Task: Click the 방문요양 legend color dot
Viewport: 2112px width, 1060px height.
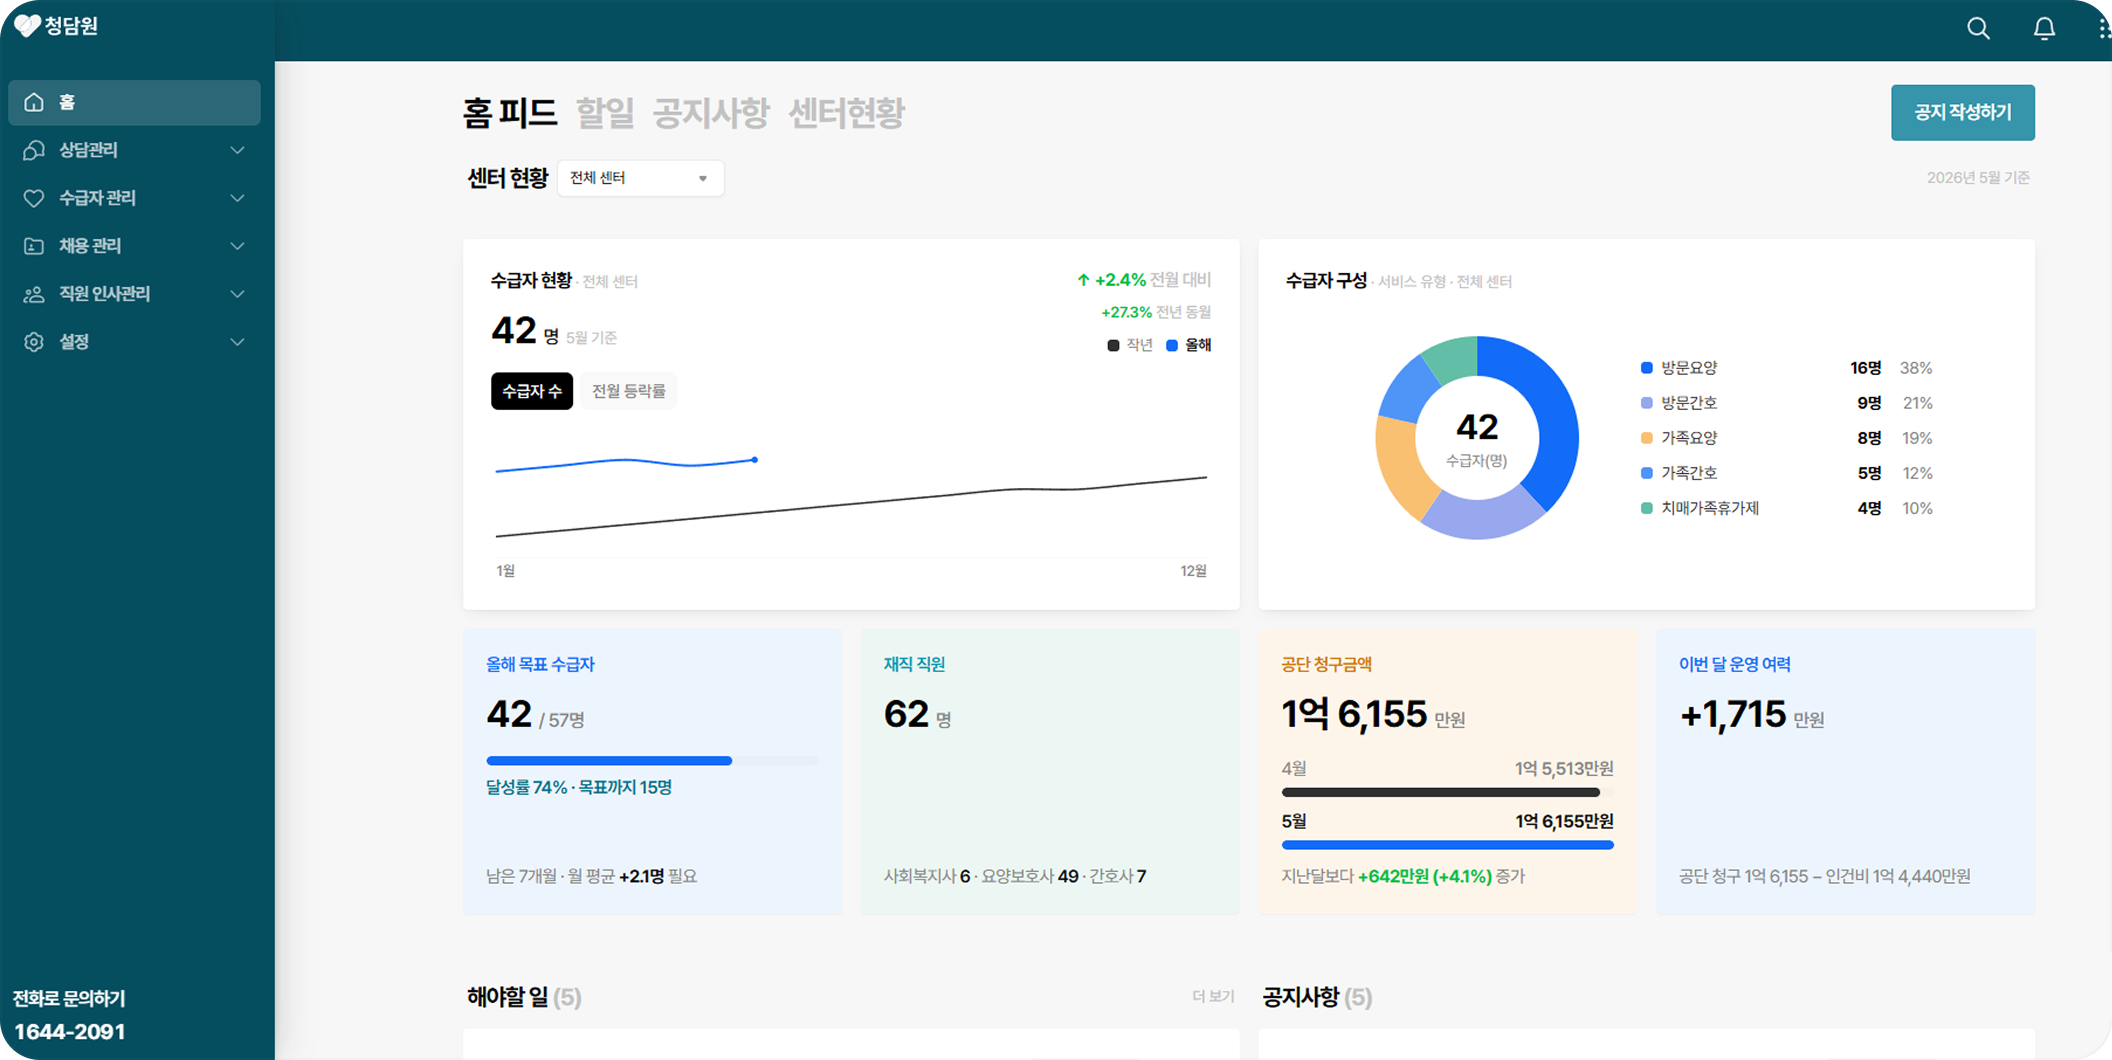Action: 1647,368
